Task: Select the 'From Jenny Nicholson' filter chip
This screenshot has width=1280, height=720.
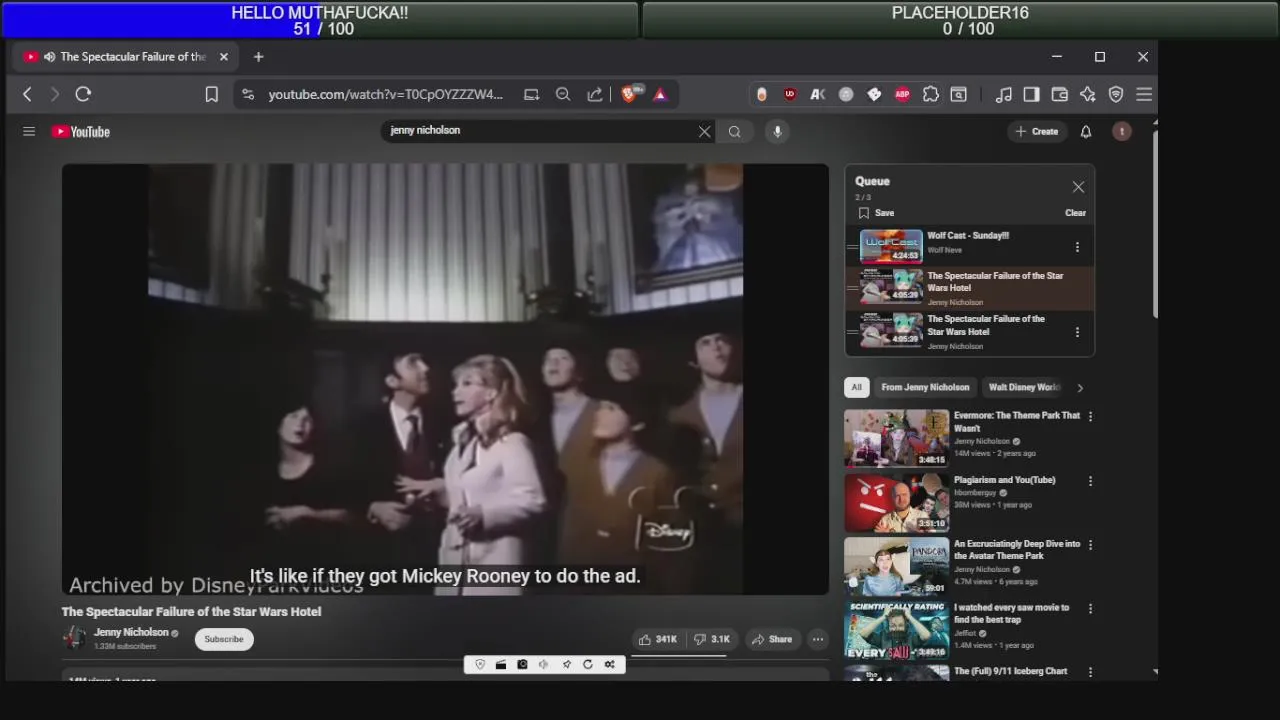Action: [x=925, y=387]
